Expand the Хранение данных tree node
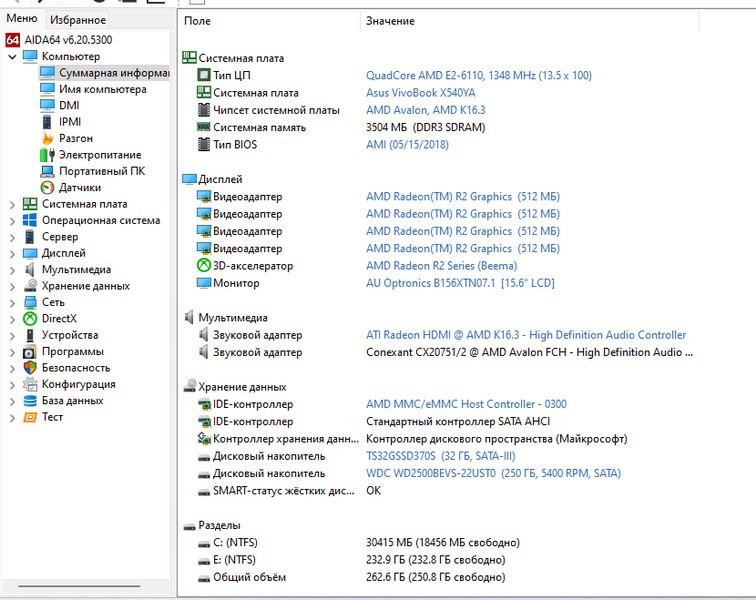This screenshot has height=600, width=756. (12, 286)
